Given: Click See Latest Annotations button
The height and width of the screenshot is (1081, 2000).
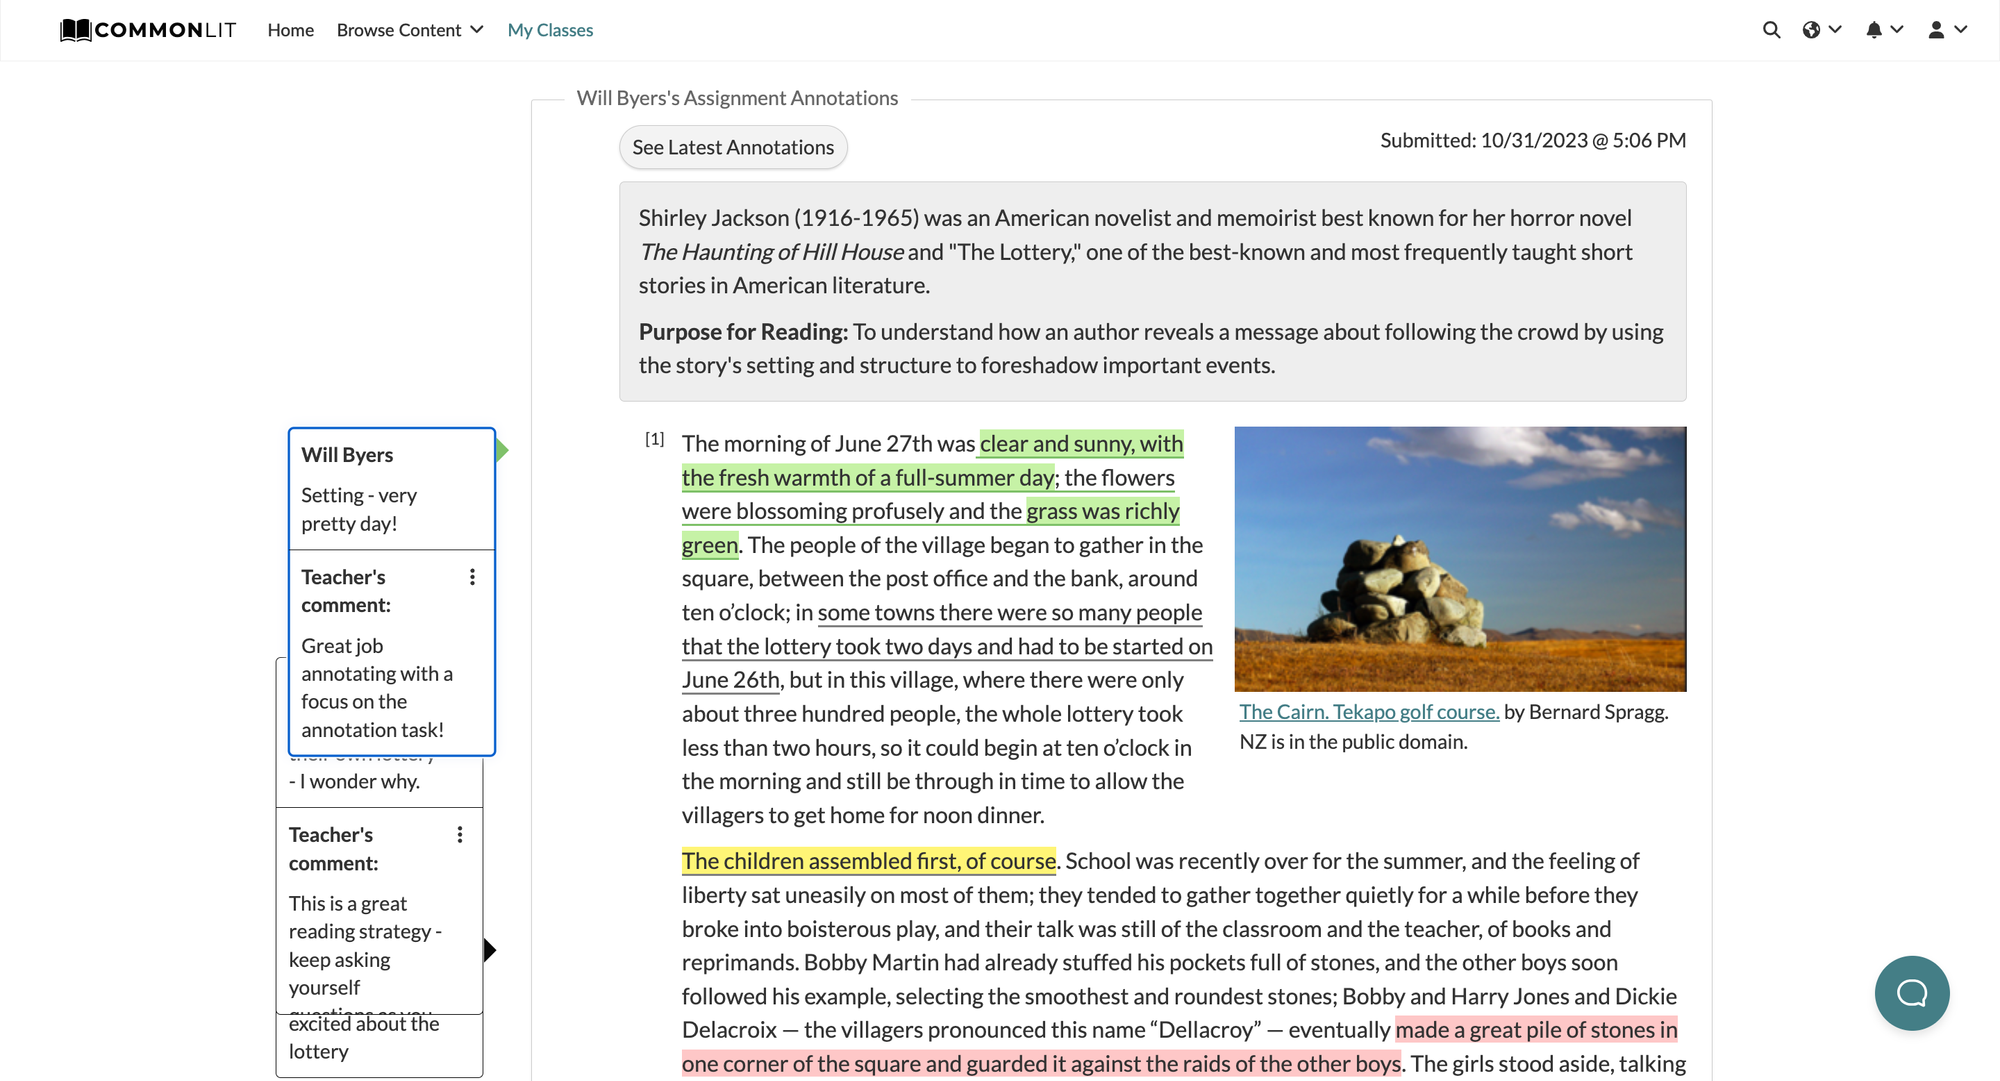Looking at the screenshot, I should (x=733, y=147).
